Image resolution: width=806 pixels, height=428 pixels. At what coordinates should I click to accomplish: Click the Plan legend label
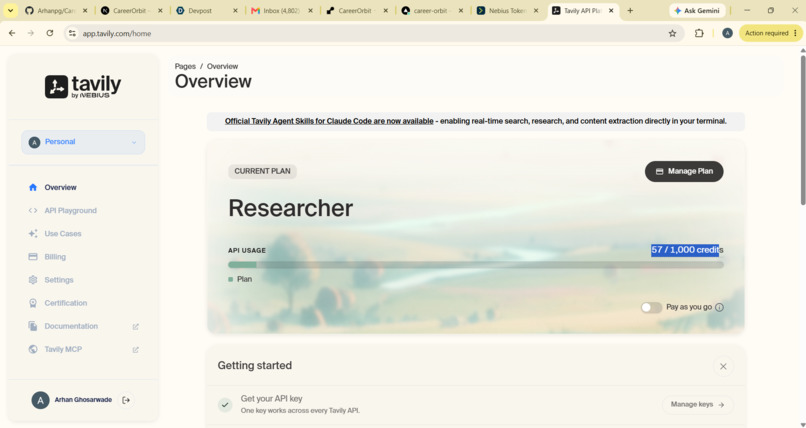[244, 280]
